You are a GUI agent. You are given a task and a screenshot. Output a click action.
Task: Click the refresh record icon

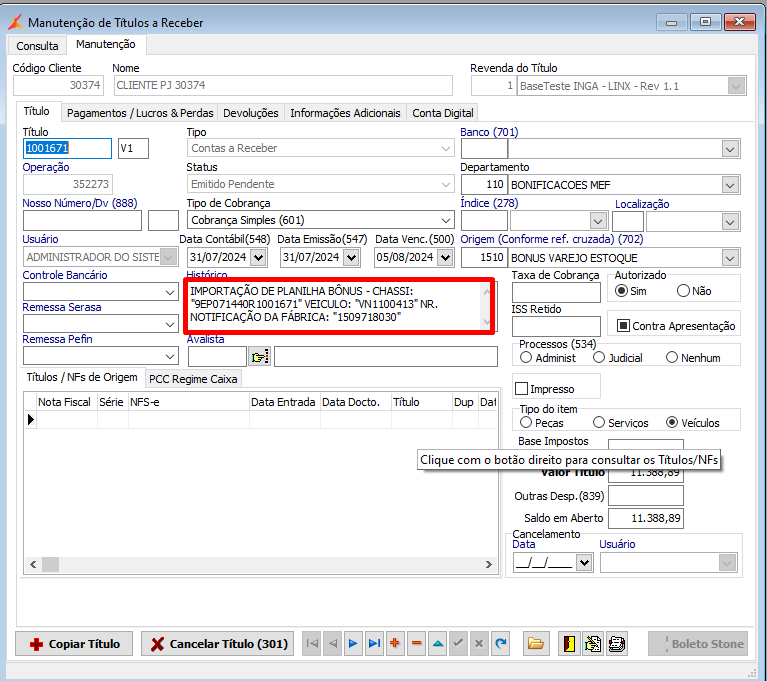(500, 644)
